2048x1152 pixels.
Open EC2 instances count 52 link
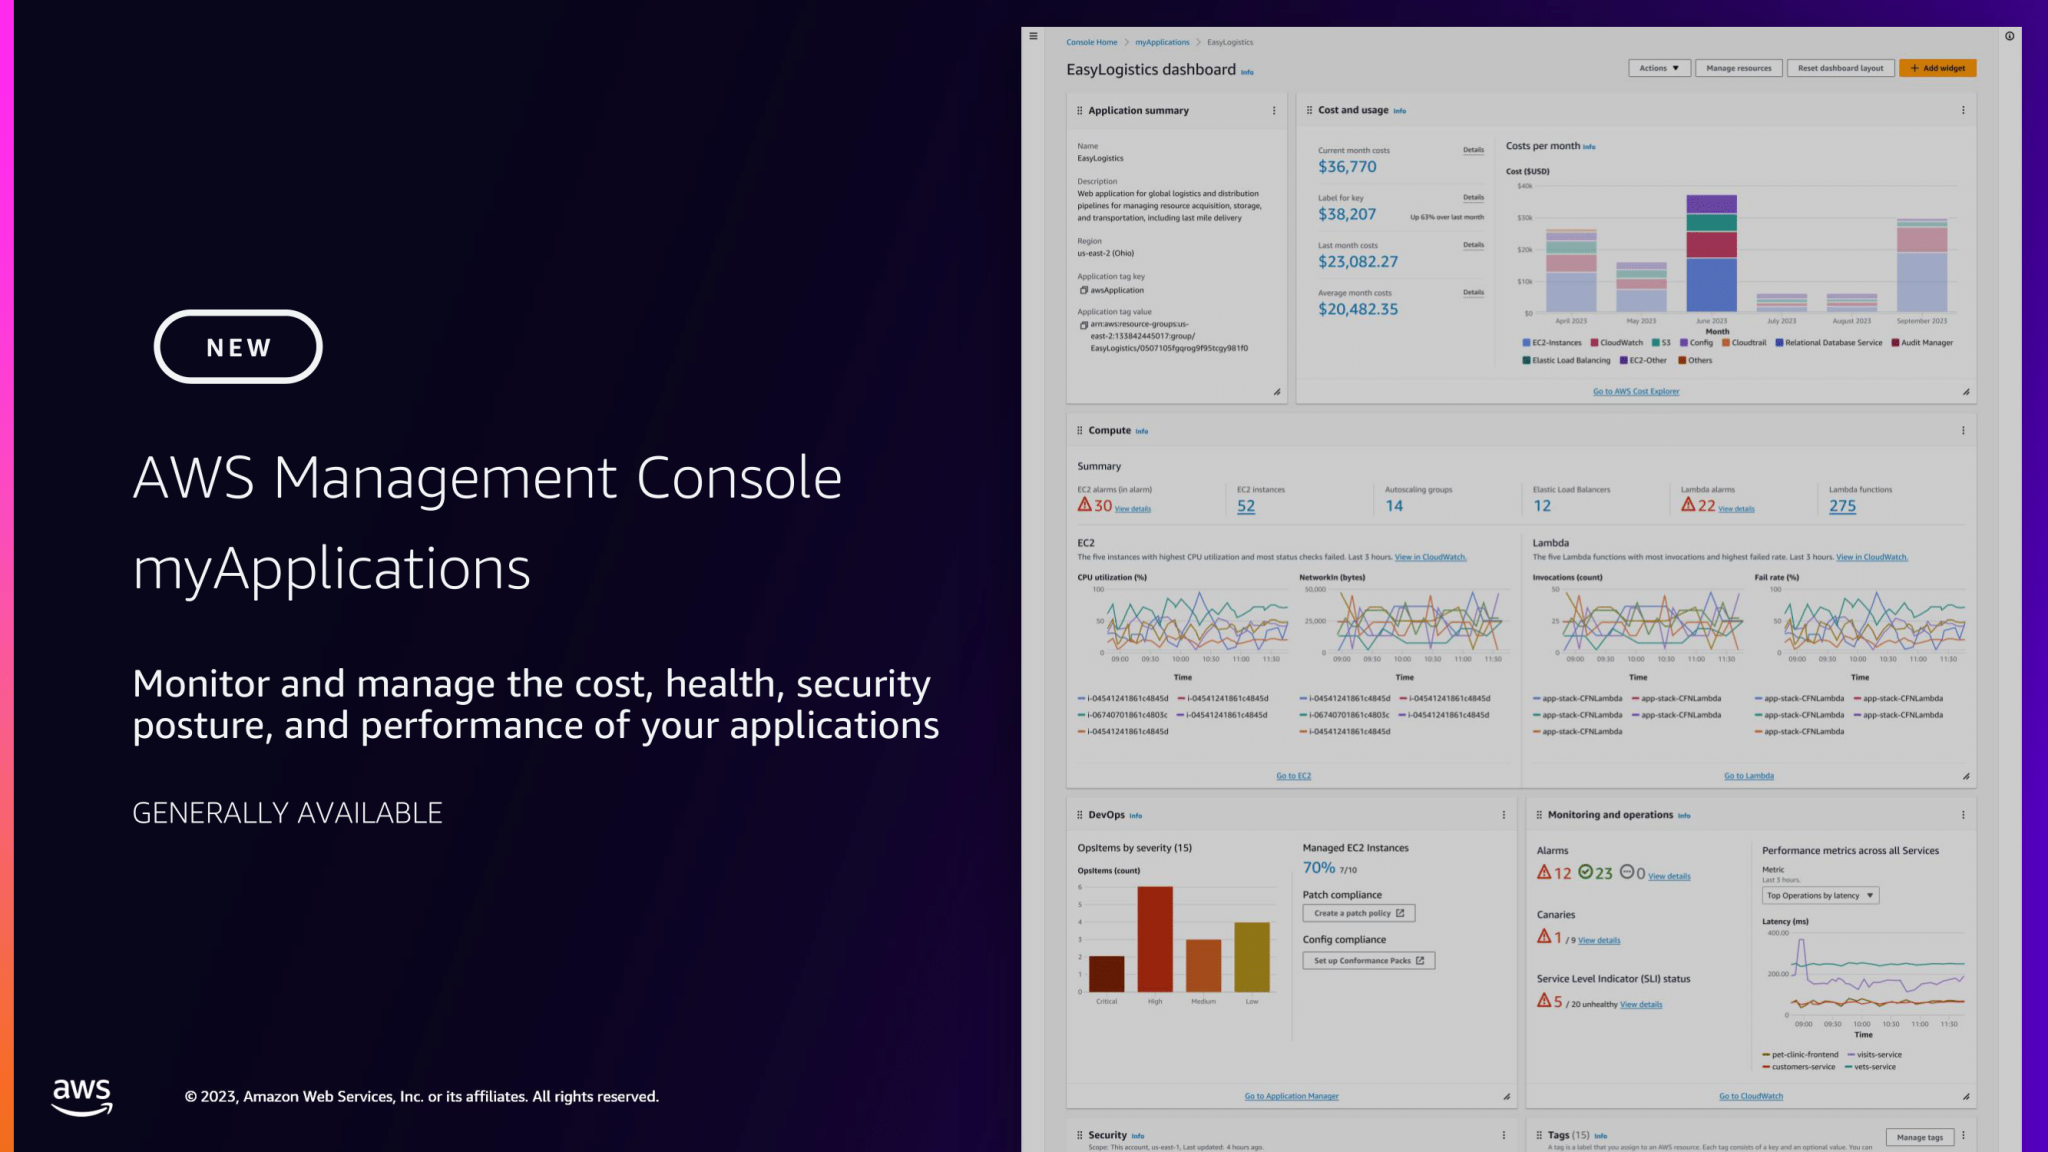1245,506
